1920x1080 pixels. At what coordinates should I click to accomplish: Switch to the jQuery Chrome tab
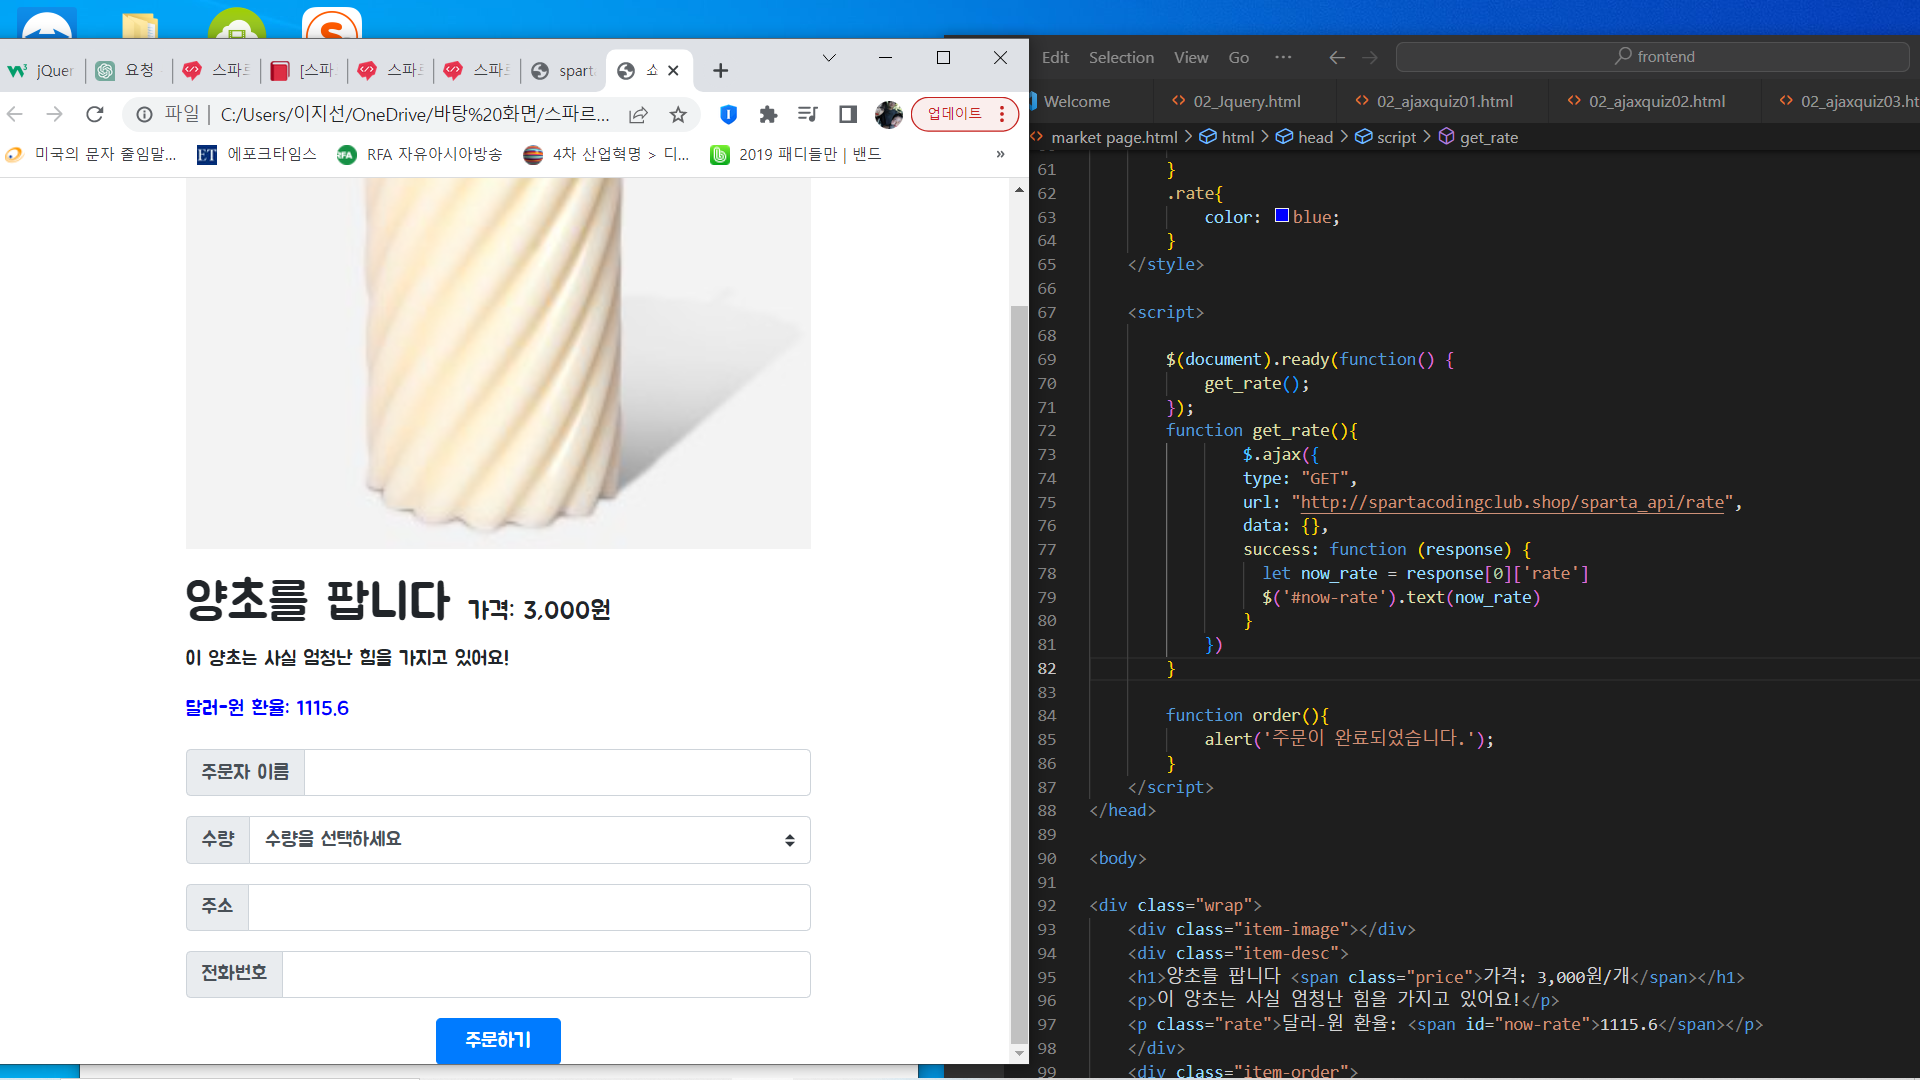coord(42,71)
